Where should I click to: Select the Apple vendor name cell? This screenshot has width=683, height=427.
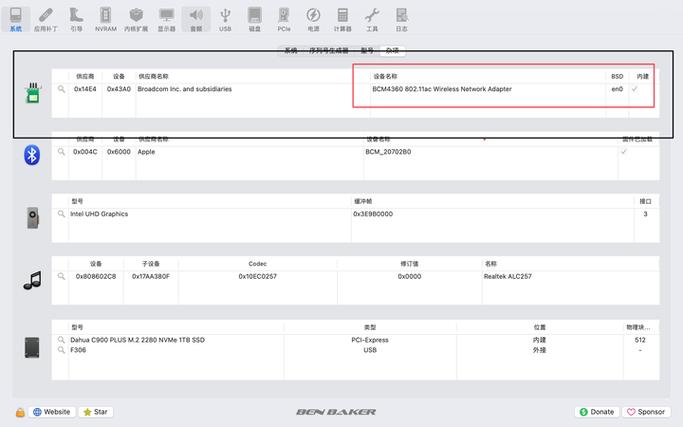(146, 152)
